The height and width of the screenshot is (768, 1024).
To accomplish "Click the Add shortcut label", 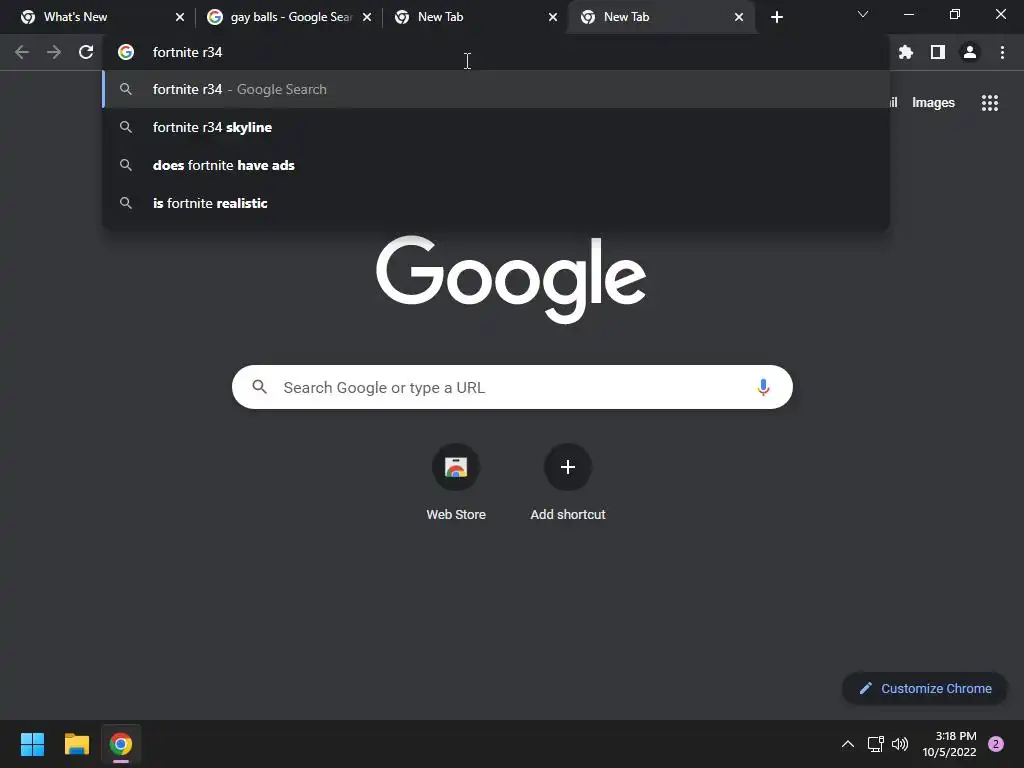I will click(x=568, y=515).
